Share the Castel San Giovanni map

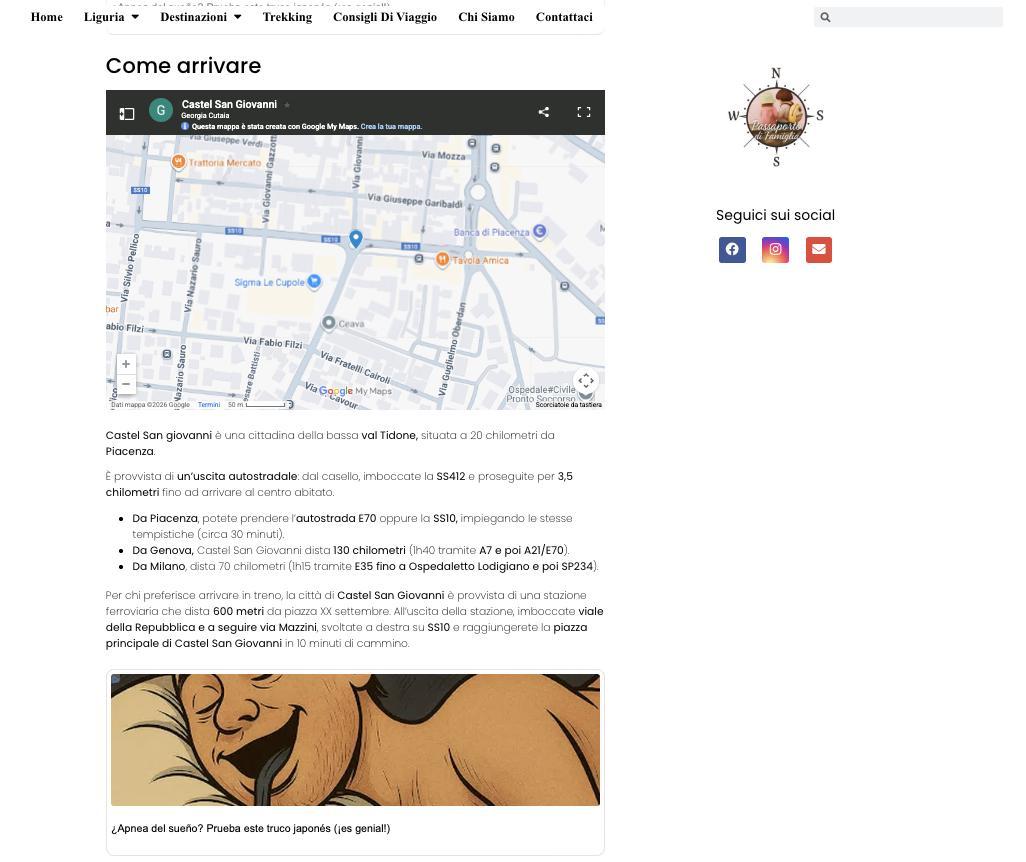[x=544, y=112]
